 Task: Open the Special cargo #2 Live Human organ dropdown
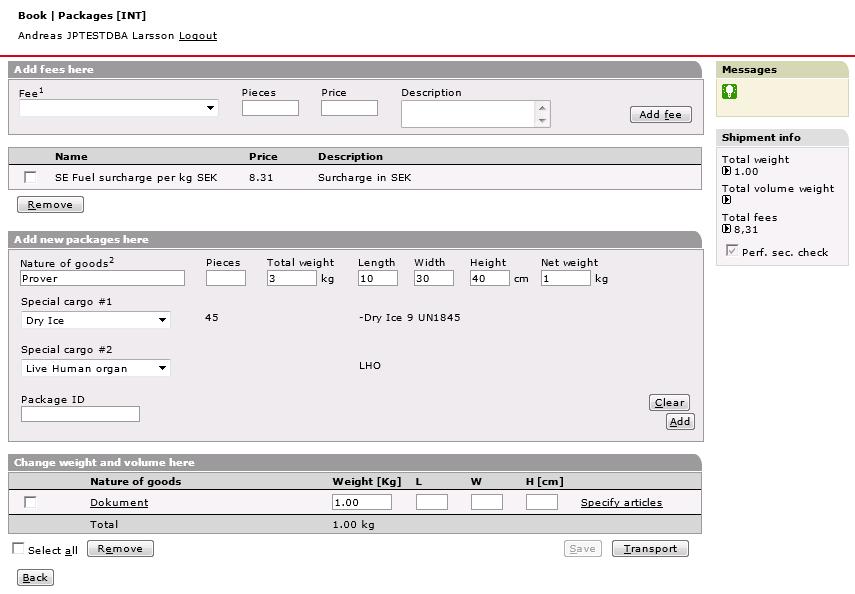[x=95, y=368]
